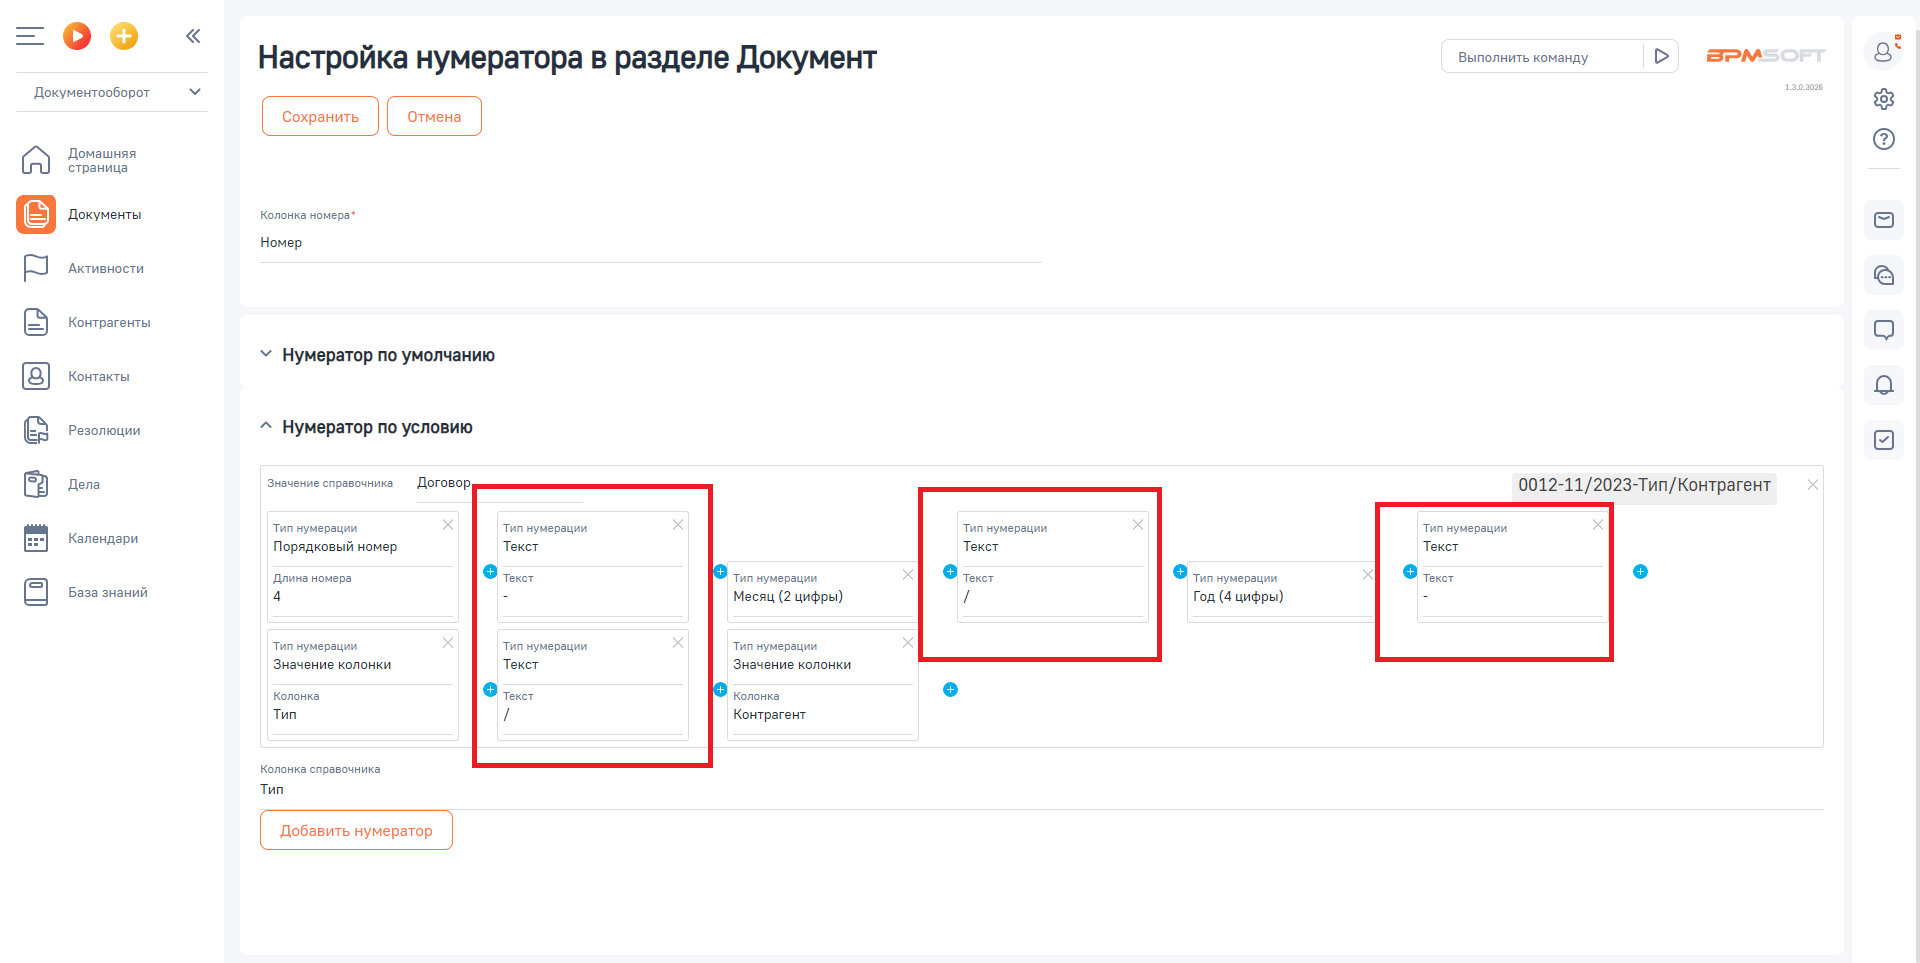
Task: Remove the Год (4 цифры) block
Action: (x=1368, y=575)
